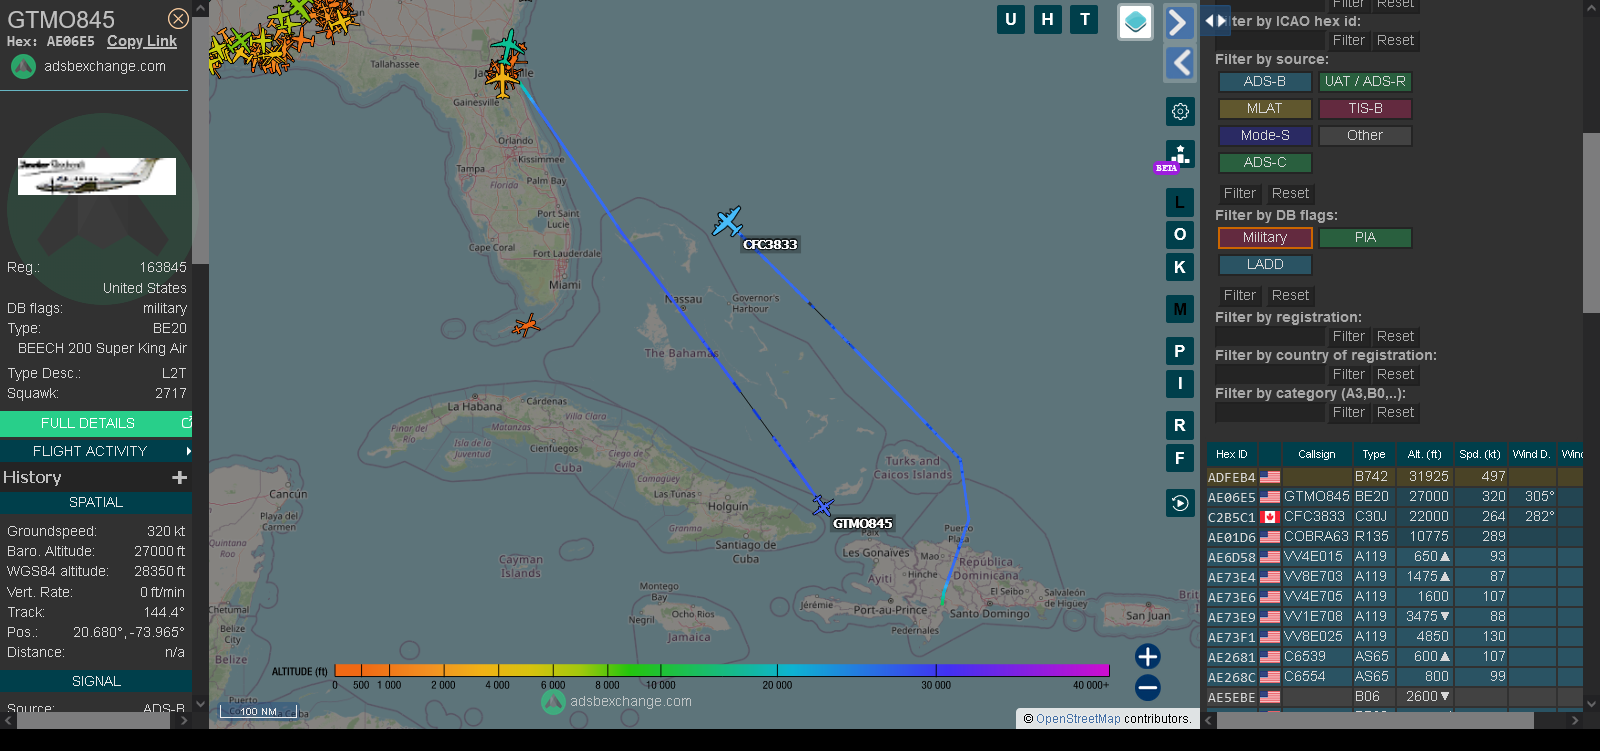Click Filter button under source filters

click(1240, 194)
